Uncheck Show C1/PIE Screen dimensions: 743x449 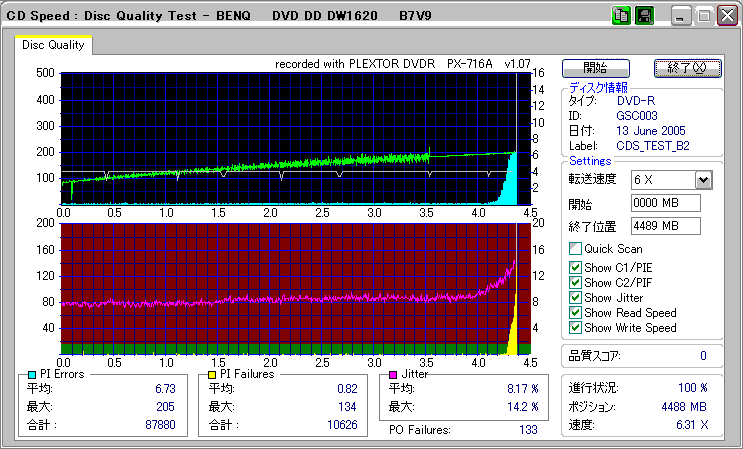575,268
